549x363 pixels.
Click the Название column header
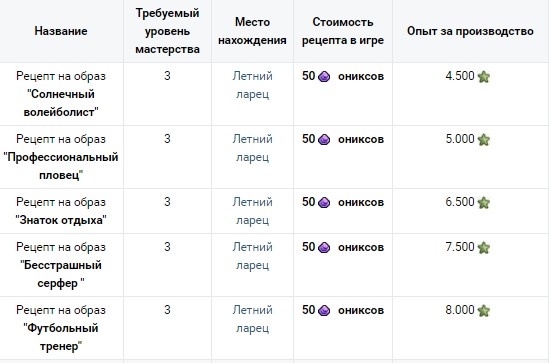[61, 31]
